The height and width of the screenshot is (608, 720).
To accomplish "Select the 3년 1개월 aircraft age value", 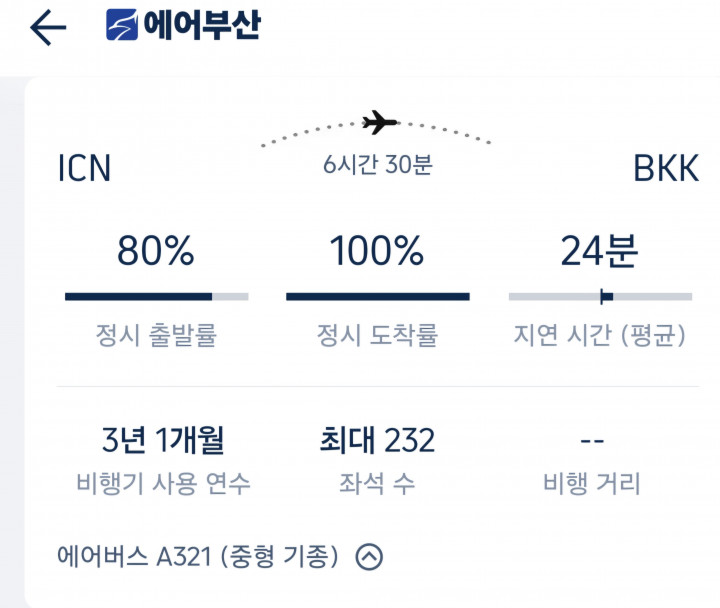I will pos(163,439).
